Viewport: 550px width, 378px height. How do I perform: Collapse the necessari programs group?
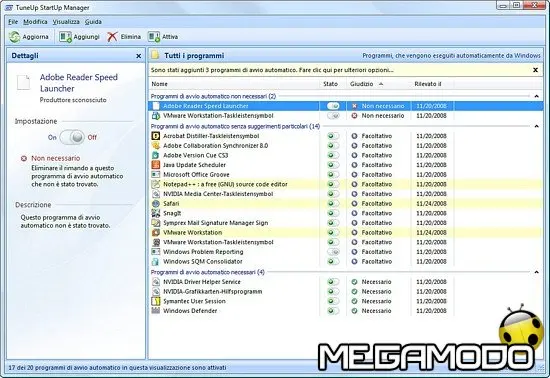point(536,272)
